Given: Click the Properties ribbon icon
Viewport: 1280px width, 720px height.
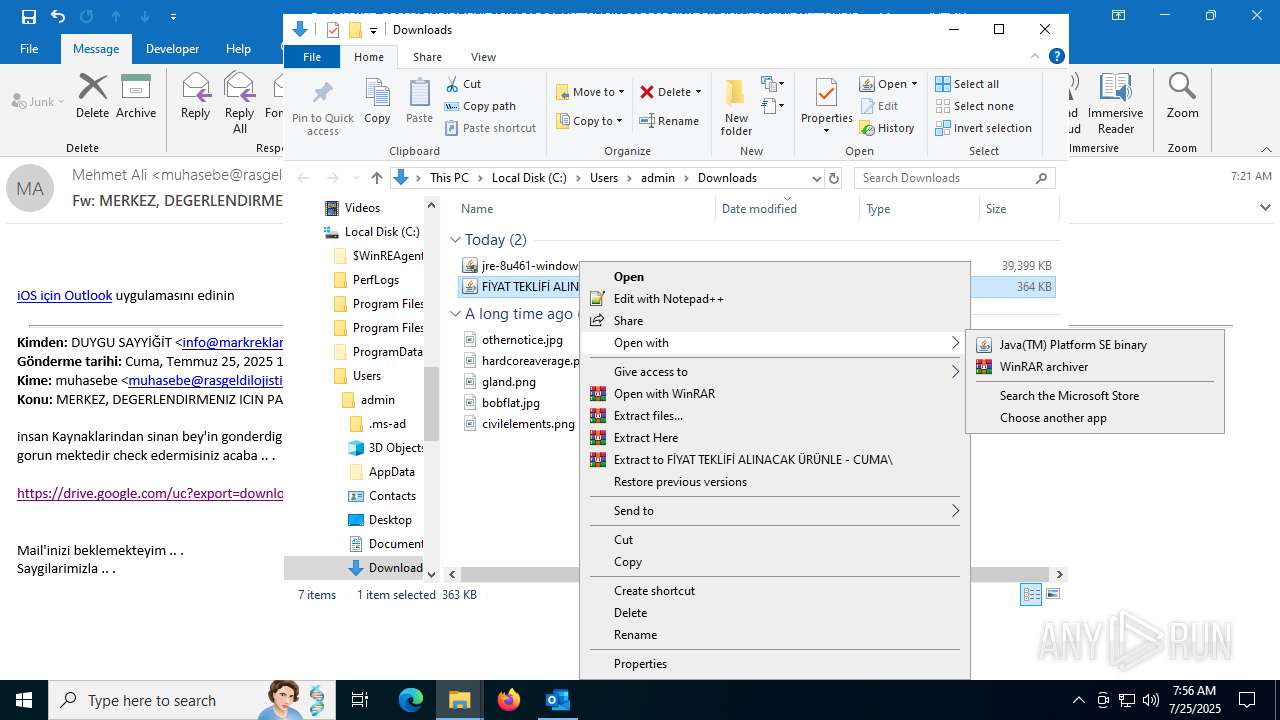Looking at the screenshot, I should tap(826, 95).
